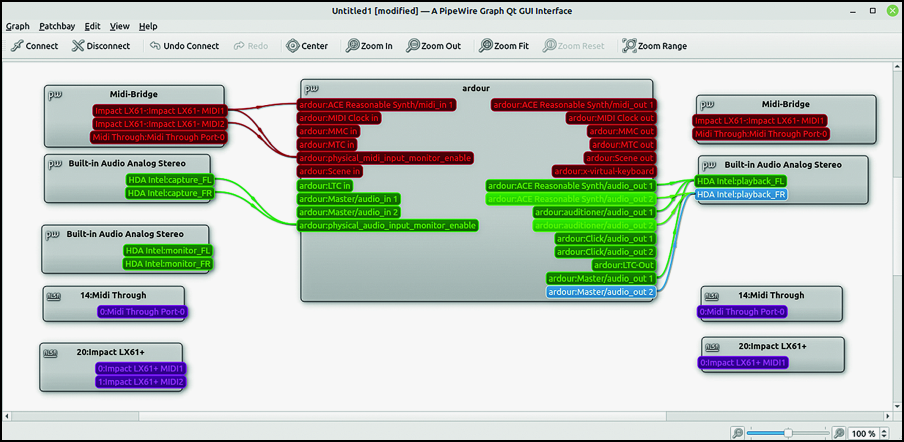Click the greyed Zoom Reset toolbar button

[573, 46]
